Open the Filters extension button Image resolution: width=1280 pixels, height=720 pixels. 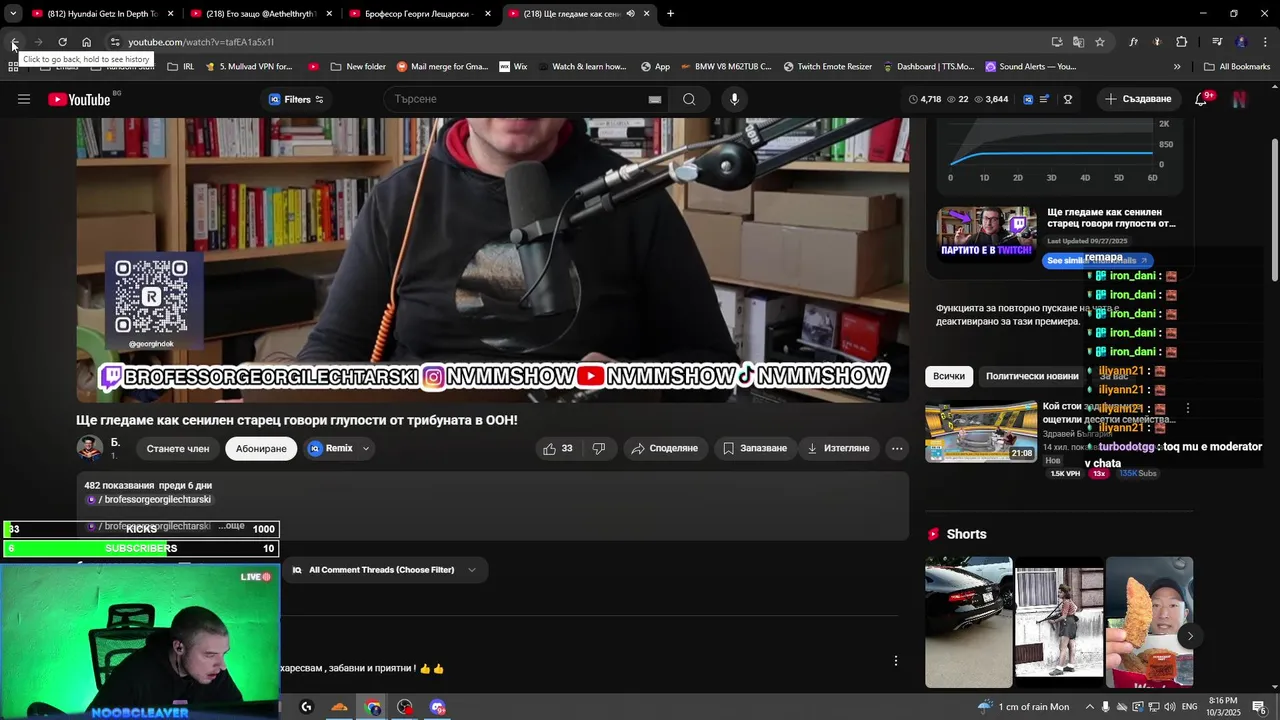pyautogui.click(x=296, y=99)
